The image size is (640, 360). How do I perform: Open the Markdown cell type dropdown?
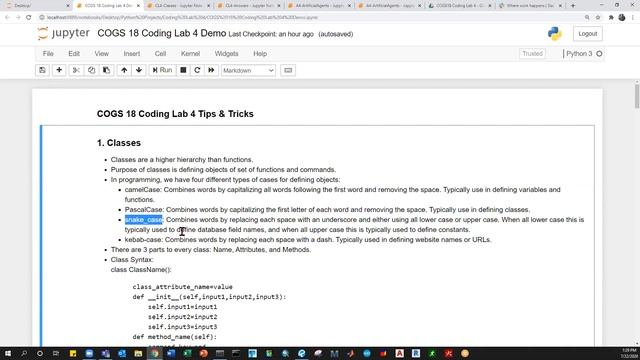pos(248,70)
